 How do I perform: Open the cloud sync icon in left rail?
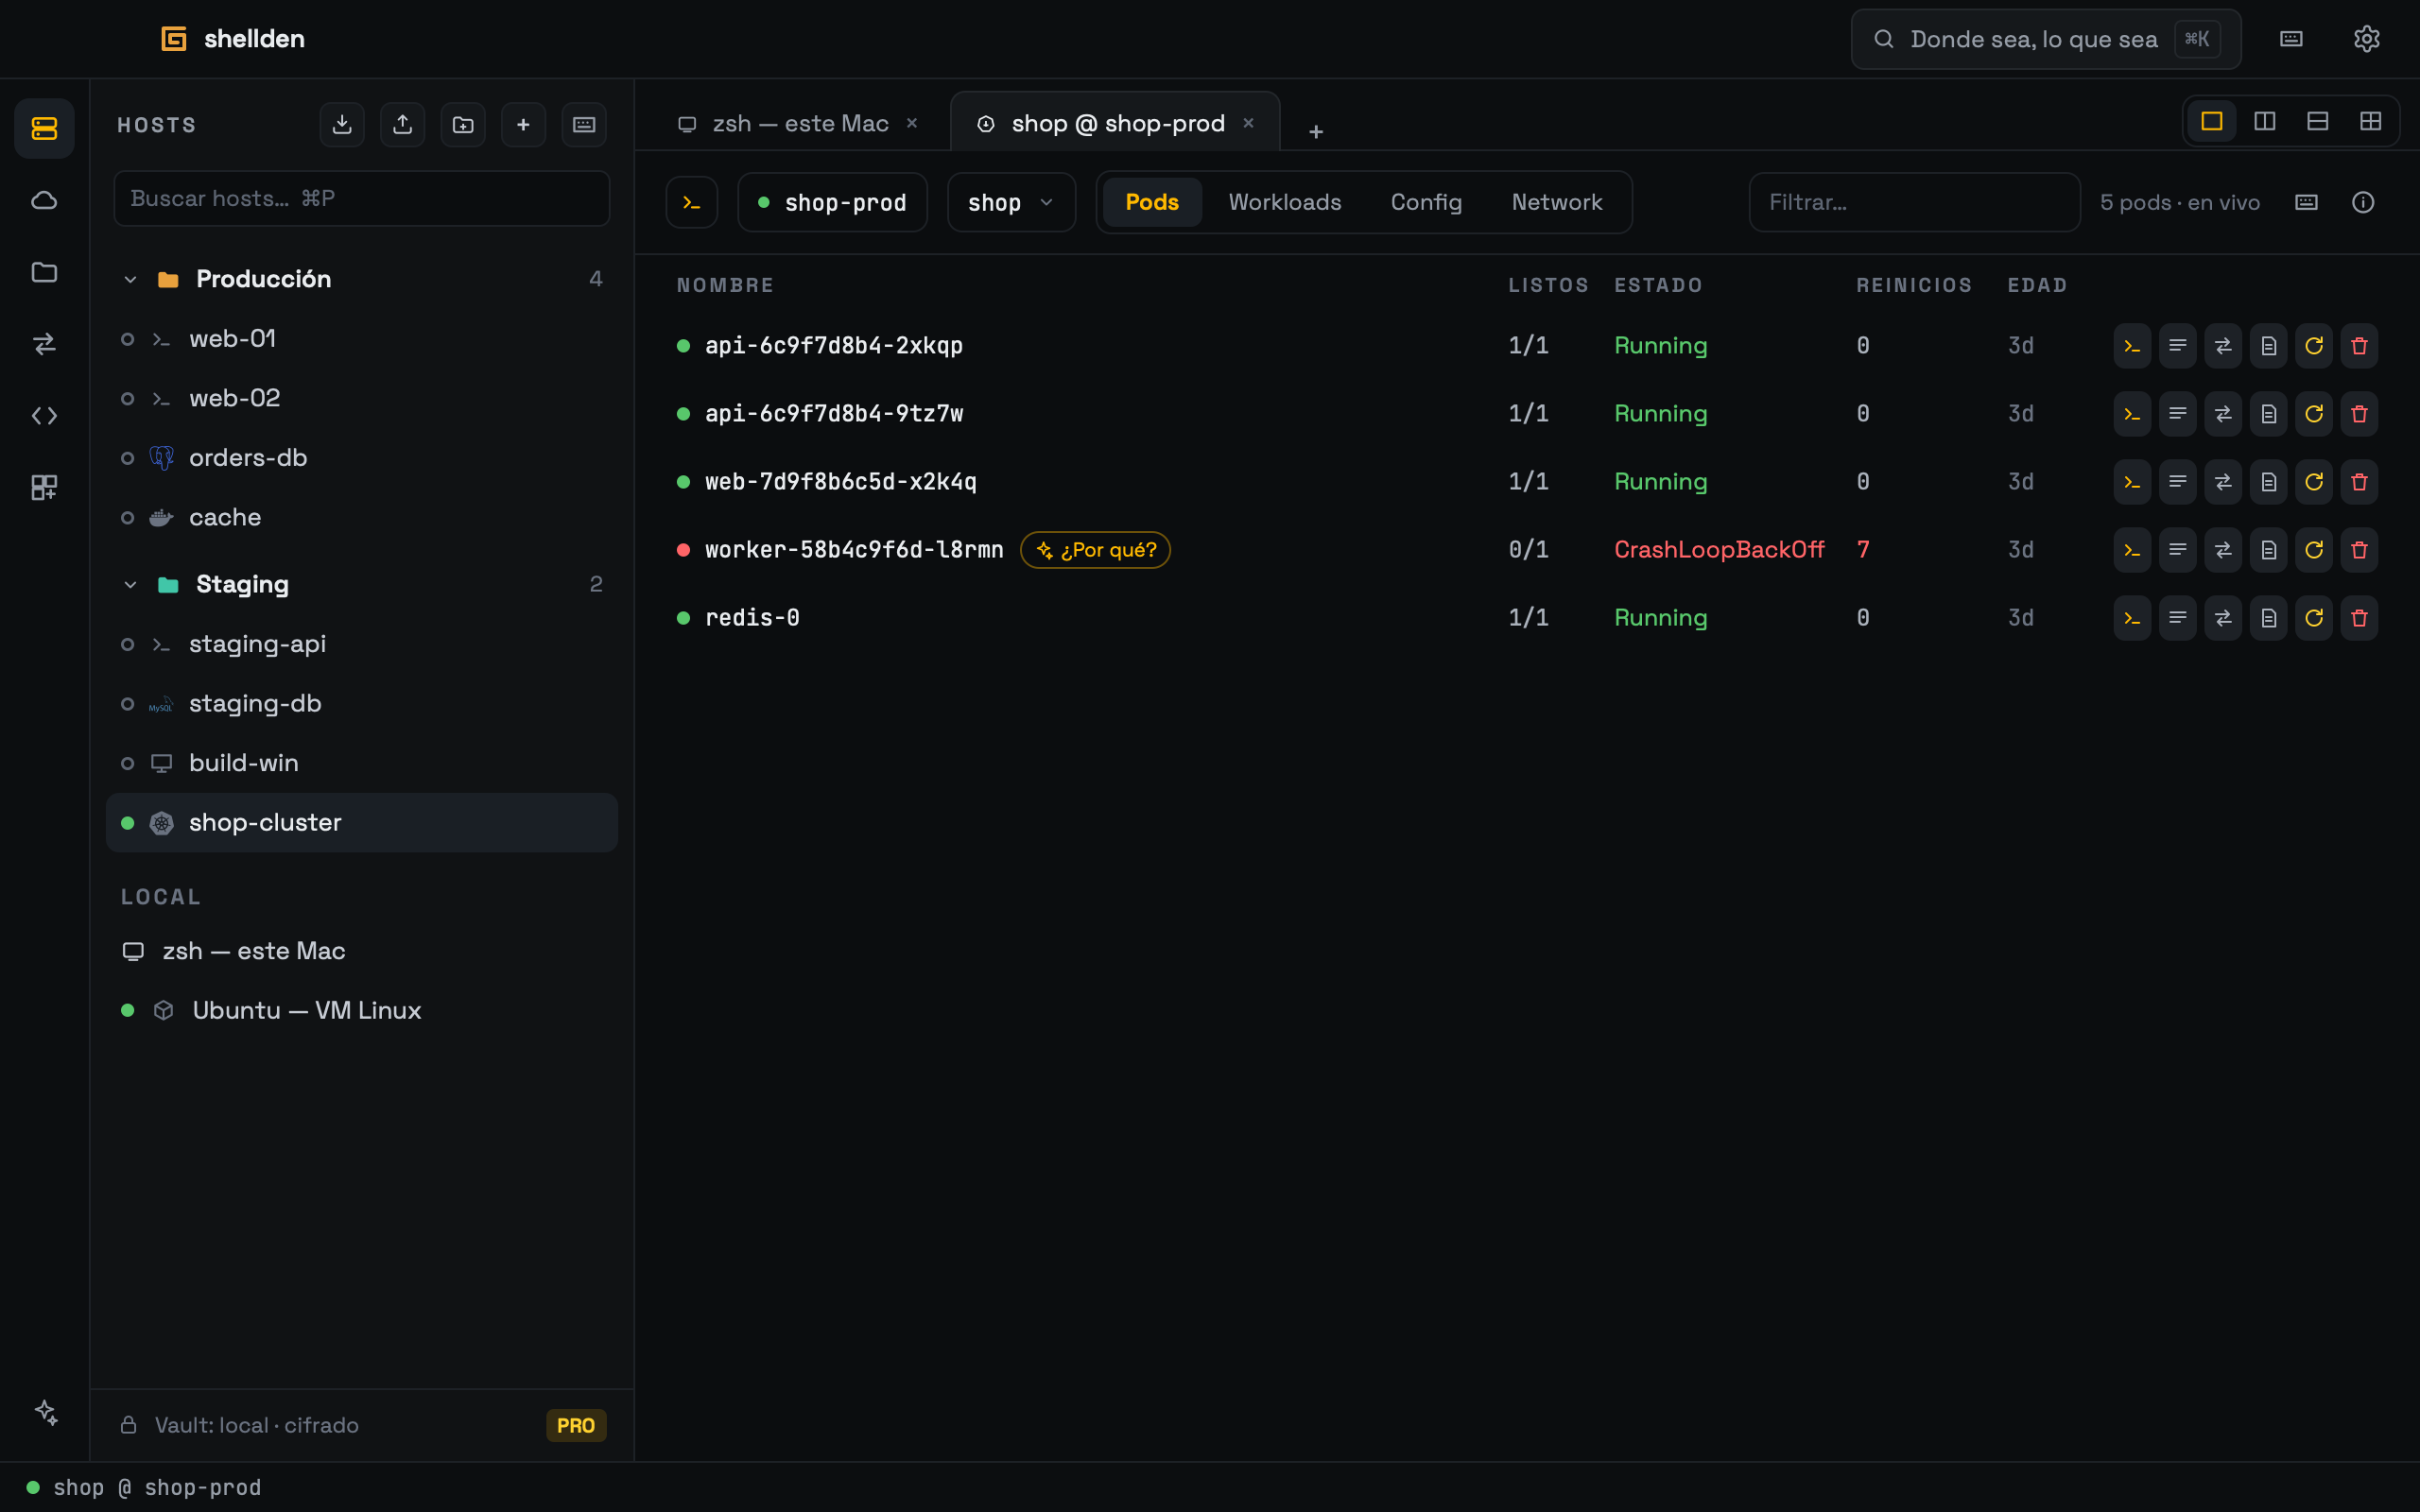(44, 200)
